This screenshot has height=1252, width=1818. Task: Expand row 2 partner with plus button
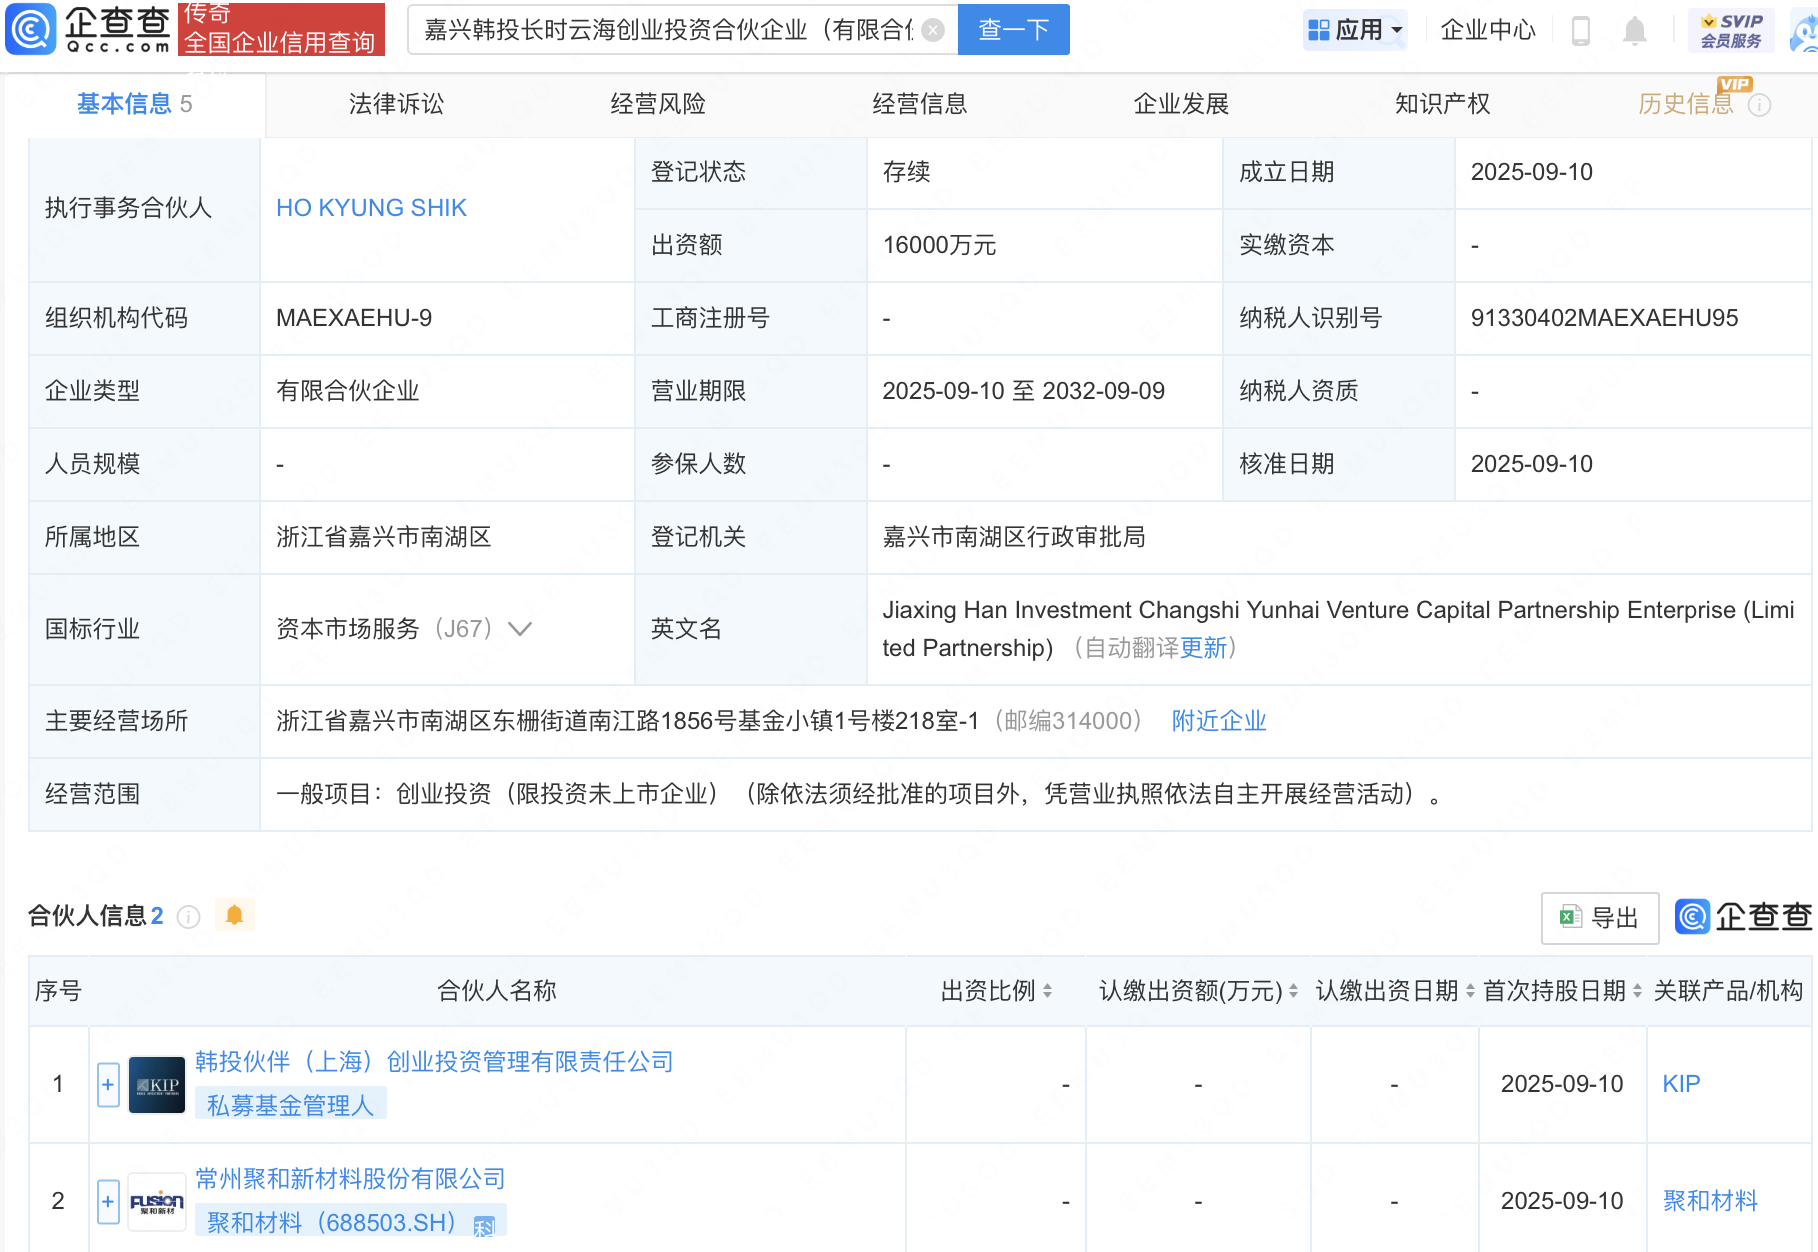point(108,1201)
